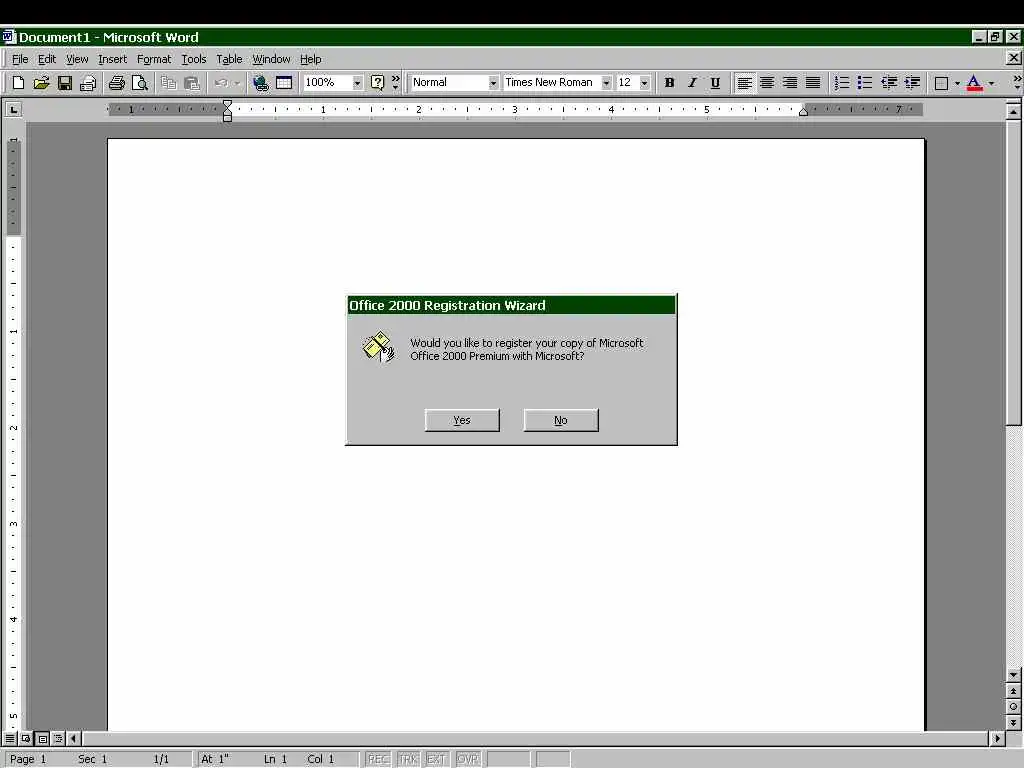Click the E-mail icon in toolbar
Image resolution: width=1024 pixels, height=768 pixels.
88,83
